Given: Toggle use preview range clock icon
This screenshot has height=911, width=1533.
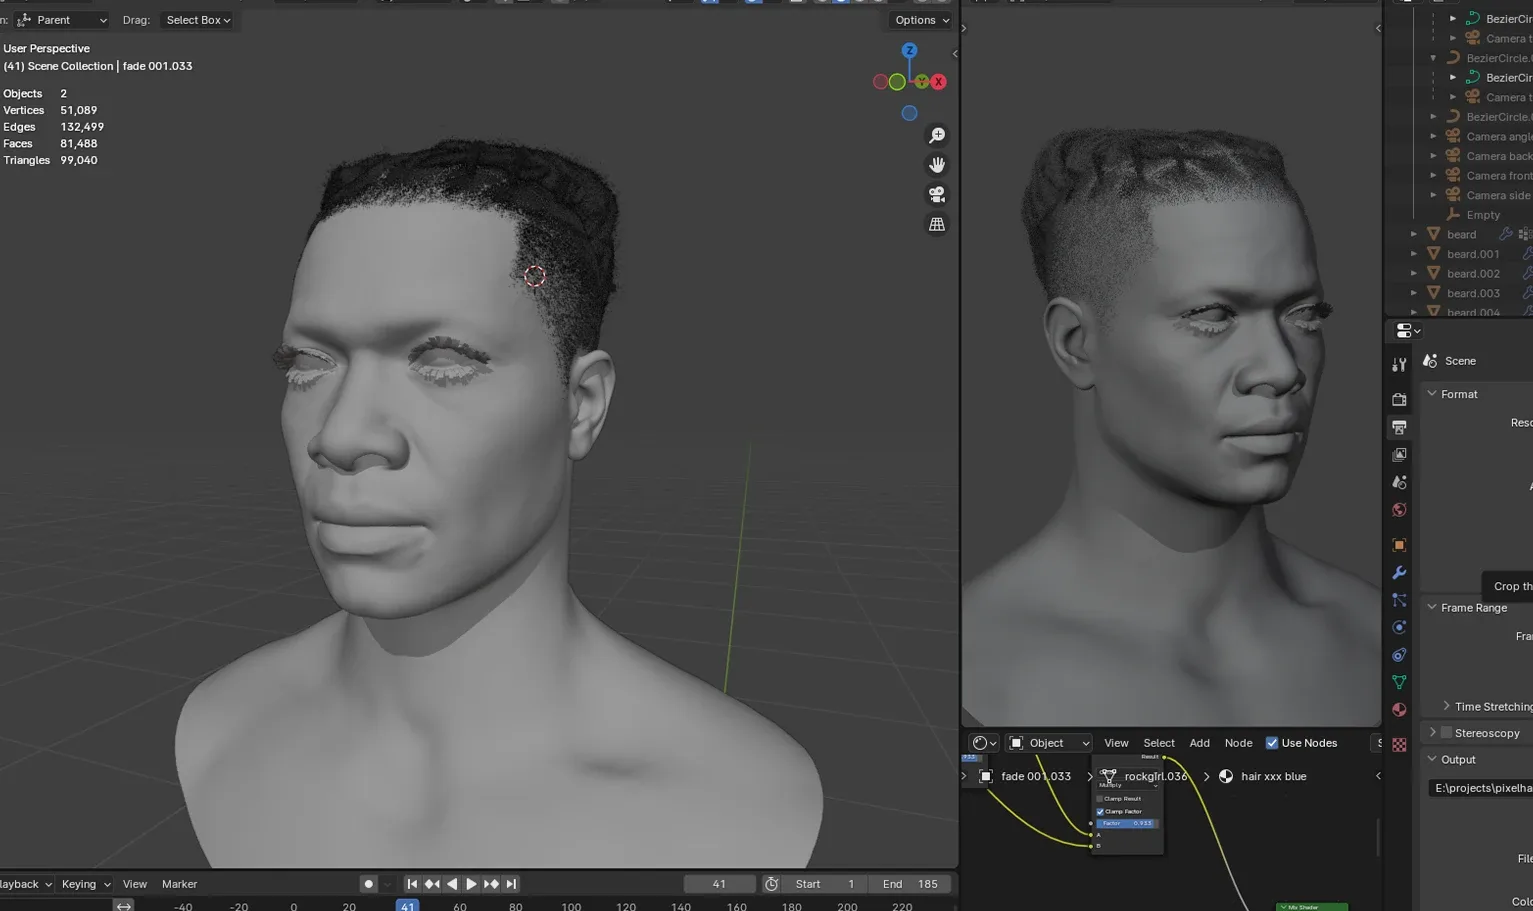Looking at the screenshot, I should pyautogui.click(x=771, y=884).
